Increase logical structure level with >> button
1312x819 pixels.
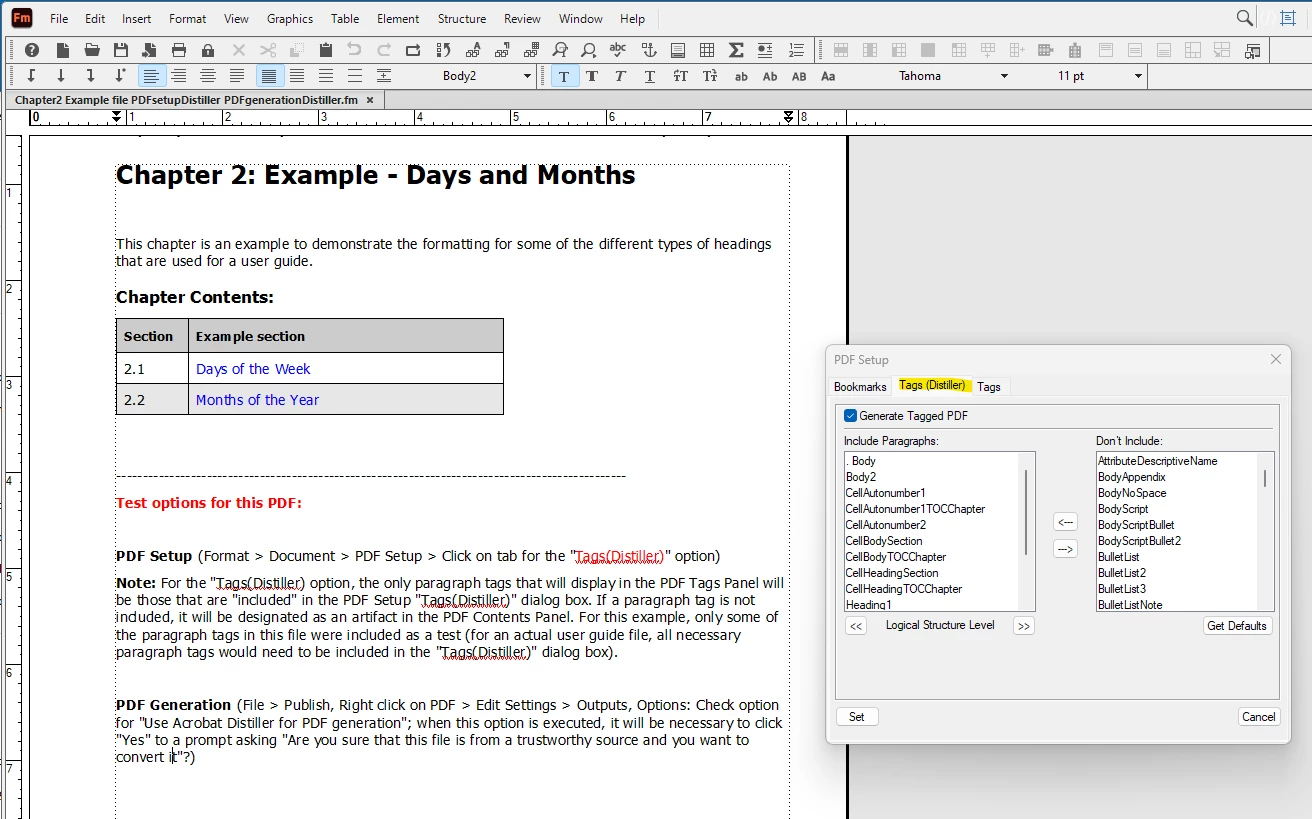click(x=1023, y=626)
